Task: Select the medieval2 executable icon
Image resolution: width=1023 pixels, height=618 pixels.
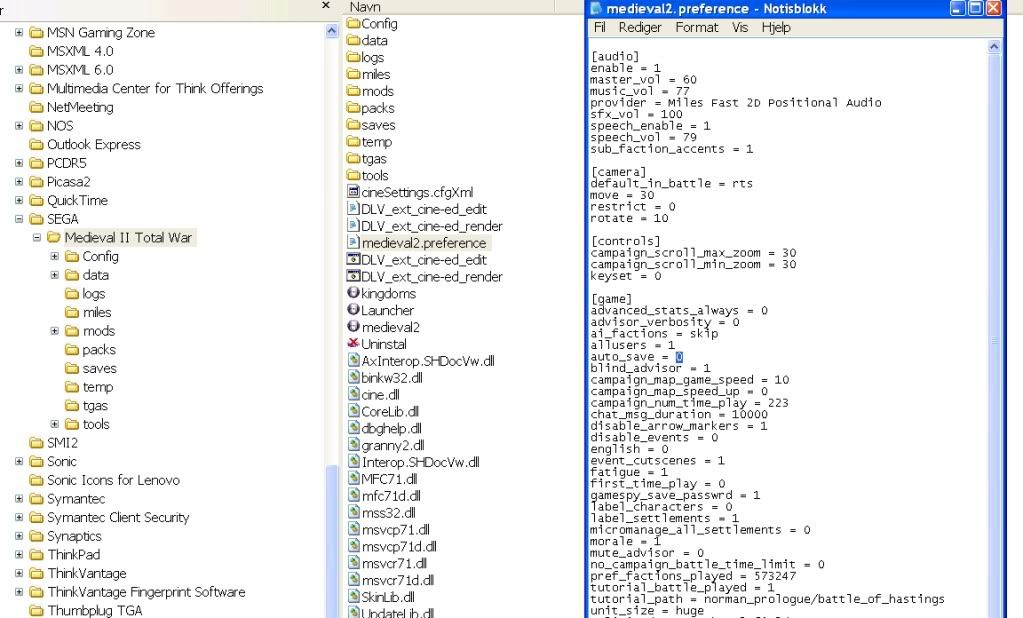Action: (x=353, y=327)
